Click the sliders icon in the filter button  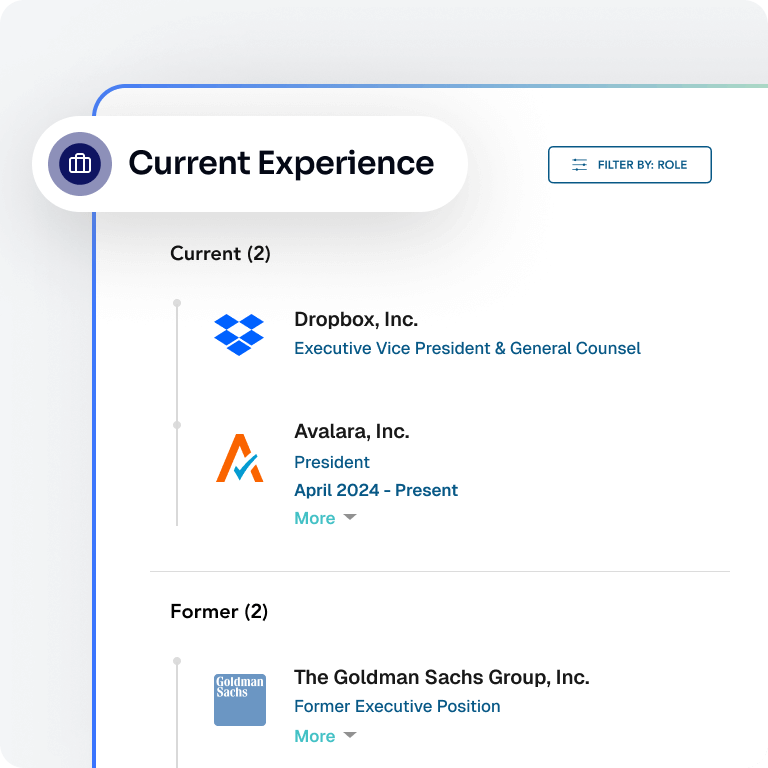pos(579,165)
